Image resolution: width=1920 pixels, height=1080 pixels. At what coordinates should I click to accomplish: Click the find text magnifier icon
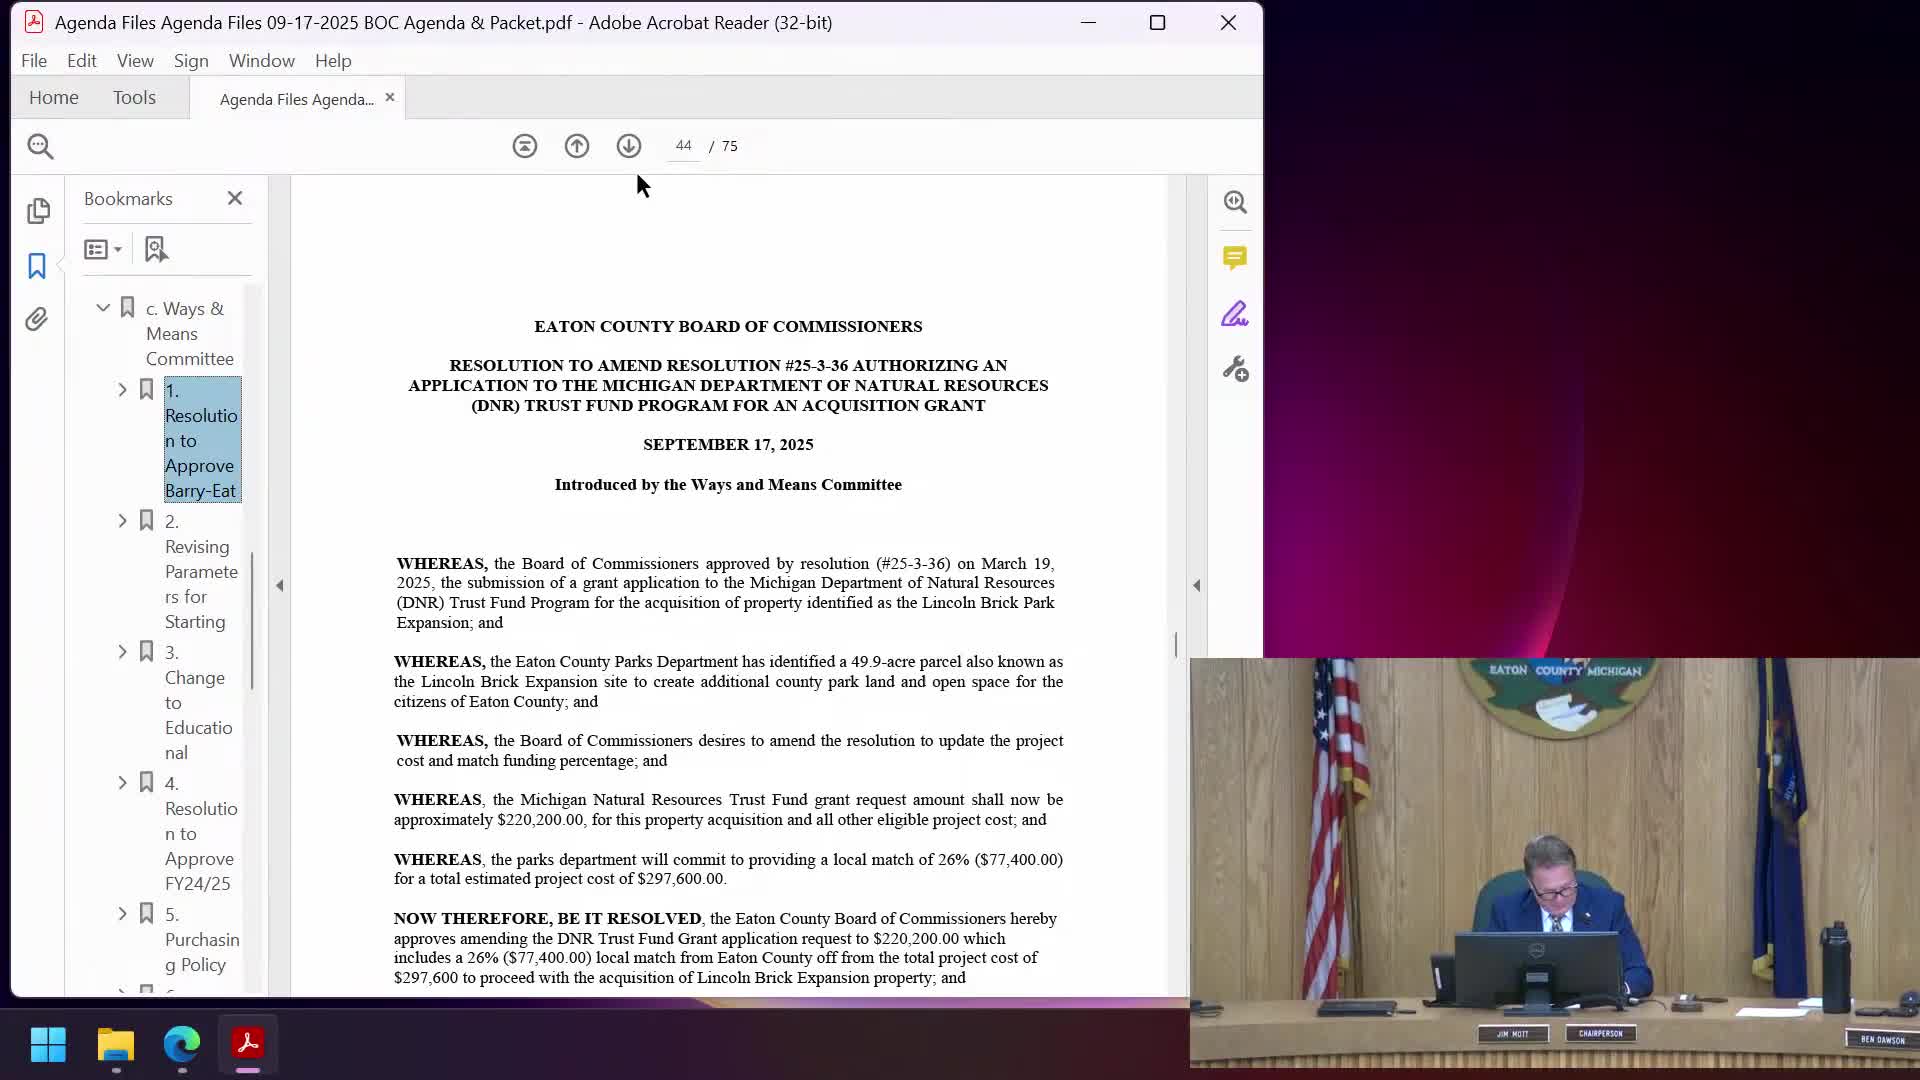[x=40, y=146]
